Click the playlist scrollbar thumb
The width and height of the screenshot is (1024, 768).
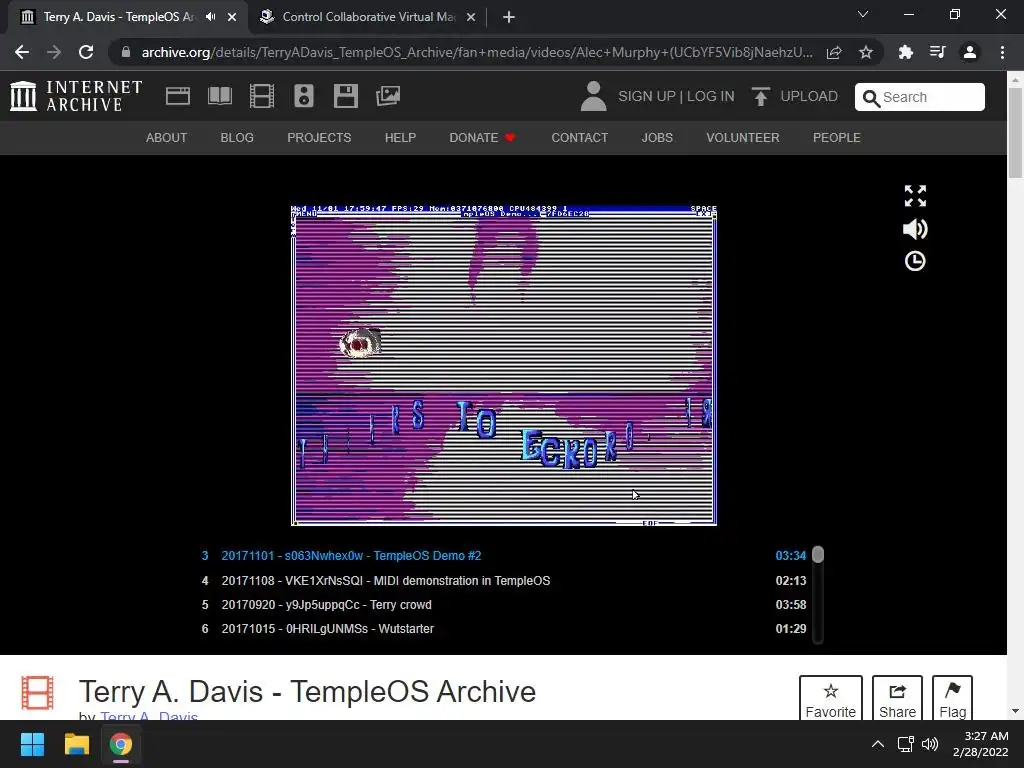point(818,554)
